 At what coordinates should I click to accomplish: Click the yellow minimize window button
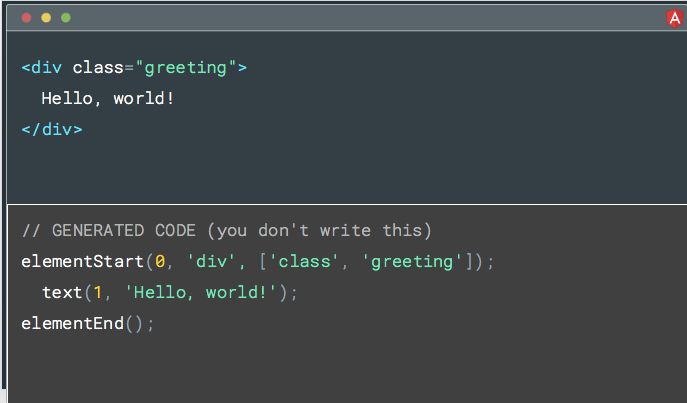click(x=46, y=18)
